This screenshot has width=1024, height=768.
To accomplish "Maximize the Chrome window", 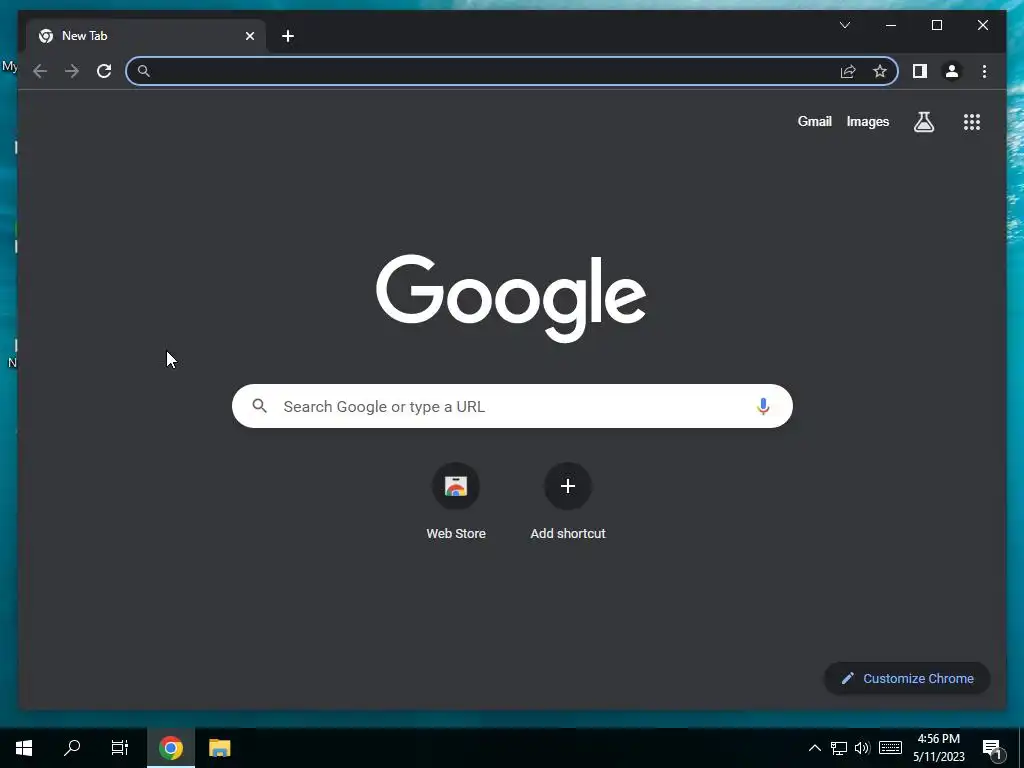I will point(936,25).
